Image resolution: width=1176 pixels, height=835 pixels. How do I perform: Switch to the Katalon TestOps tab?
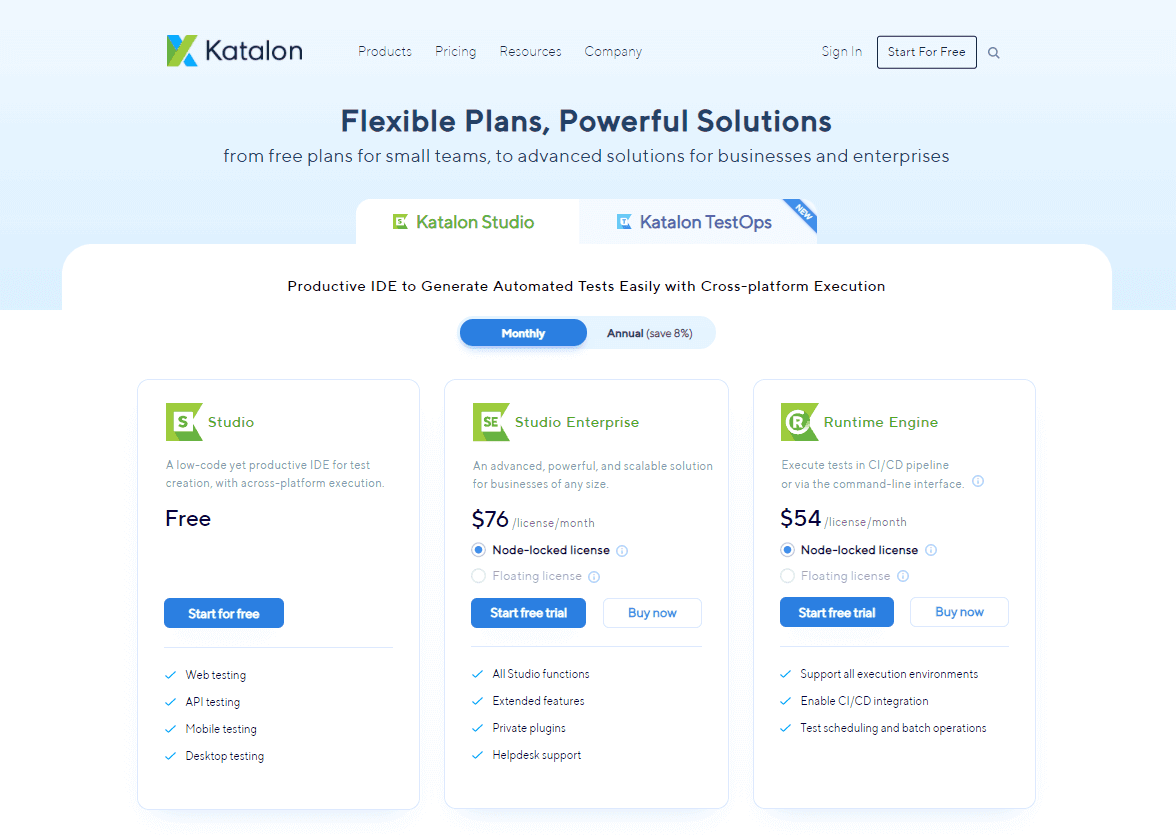pos(696,222)
